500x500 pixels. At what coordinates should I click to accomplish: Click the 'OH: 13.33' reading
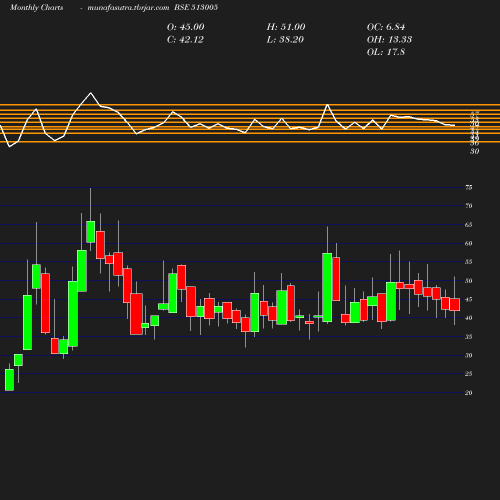click(389, 40)
